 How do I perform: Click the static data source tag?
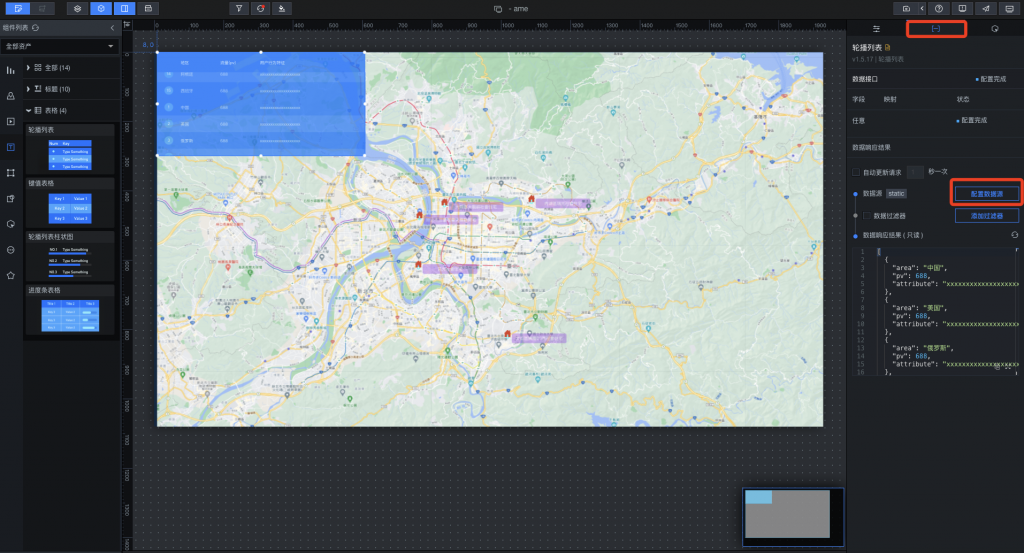896,193
